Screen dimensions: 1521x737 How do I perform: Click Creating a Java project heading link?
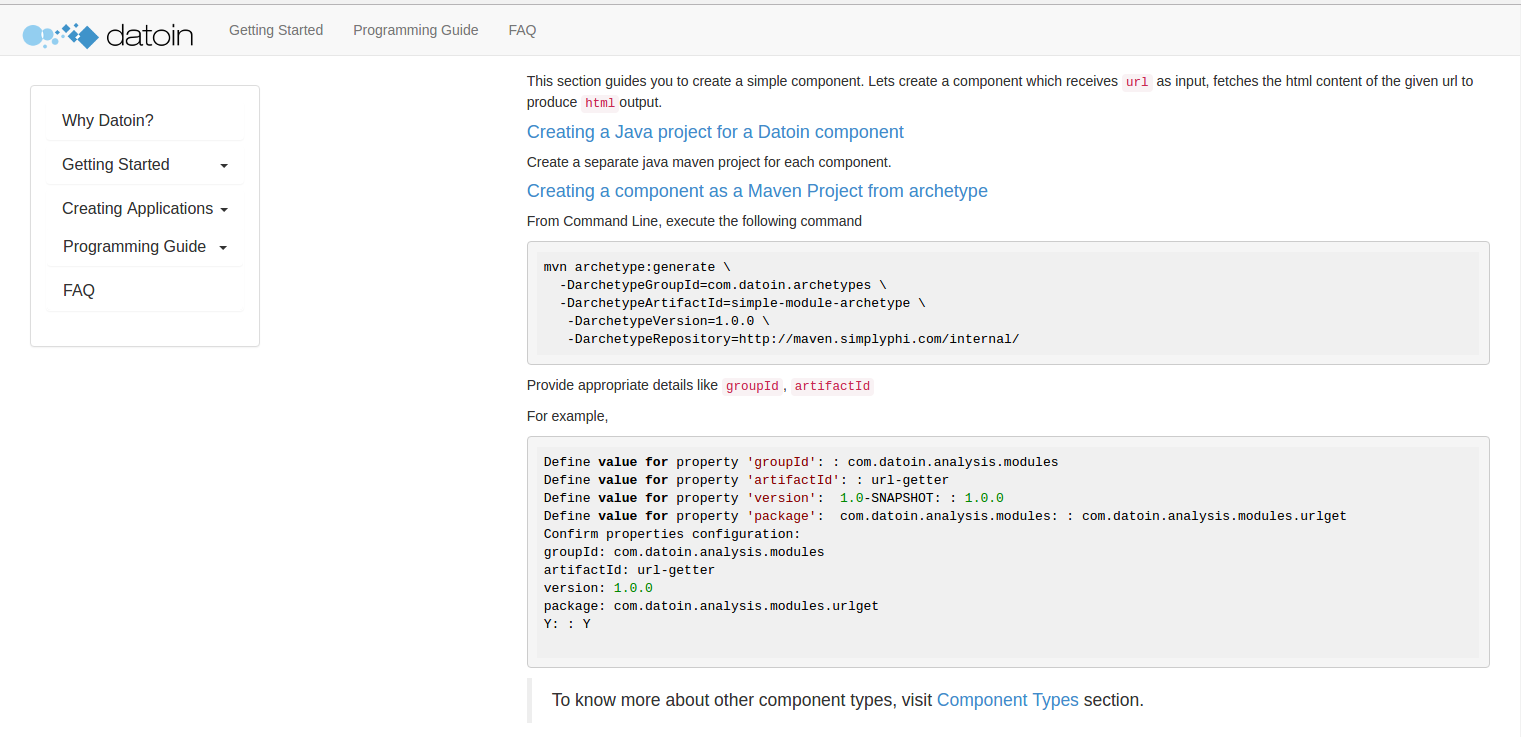(715, 132)
